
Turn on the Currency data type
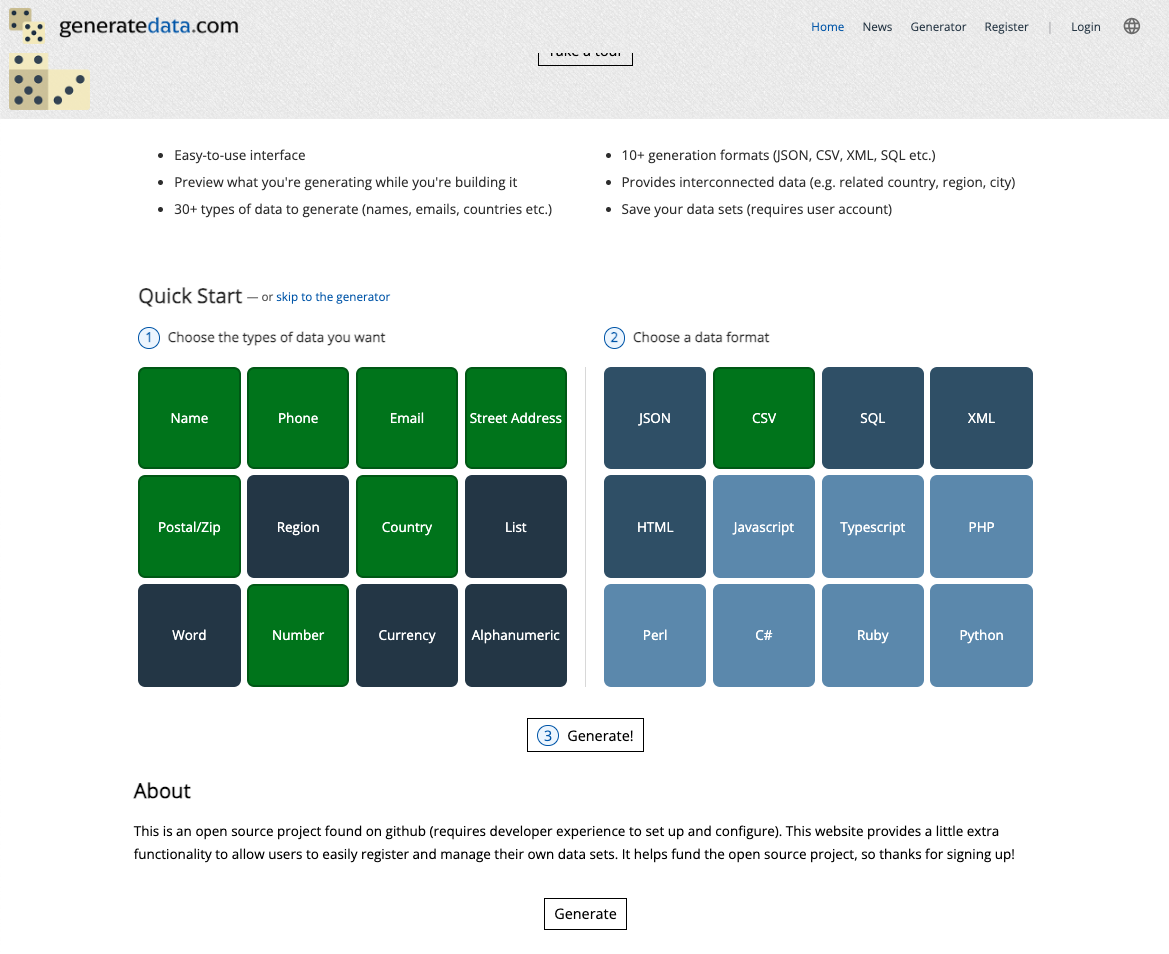pos(407,635)
